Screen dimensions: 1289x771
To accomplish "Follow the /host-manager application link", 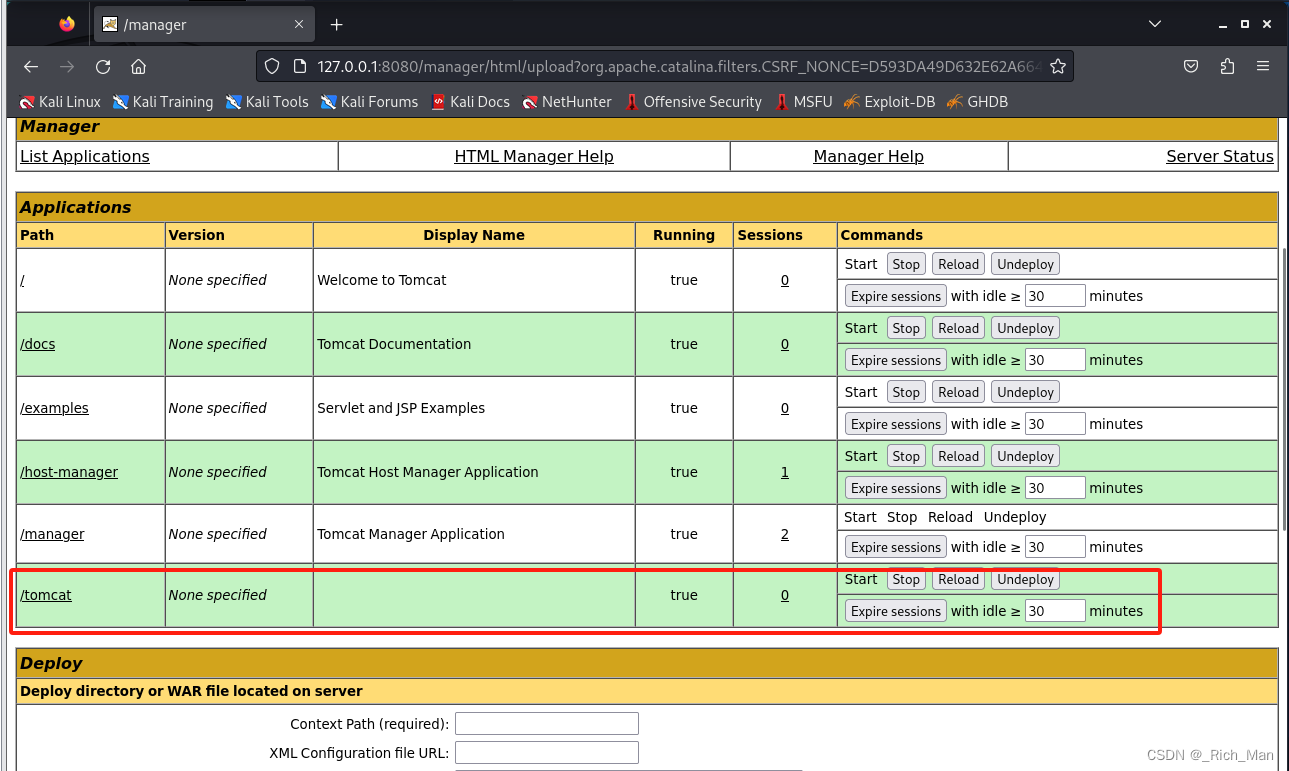I will click(x=69, y=471).
